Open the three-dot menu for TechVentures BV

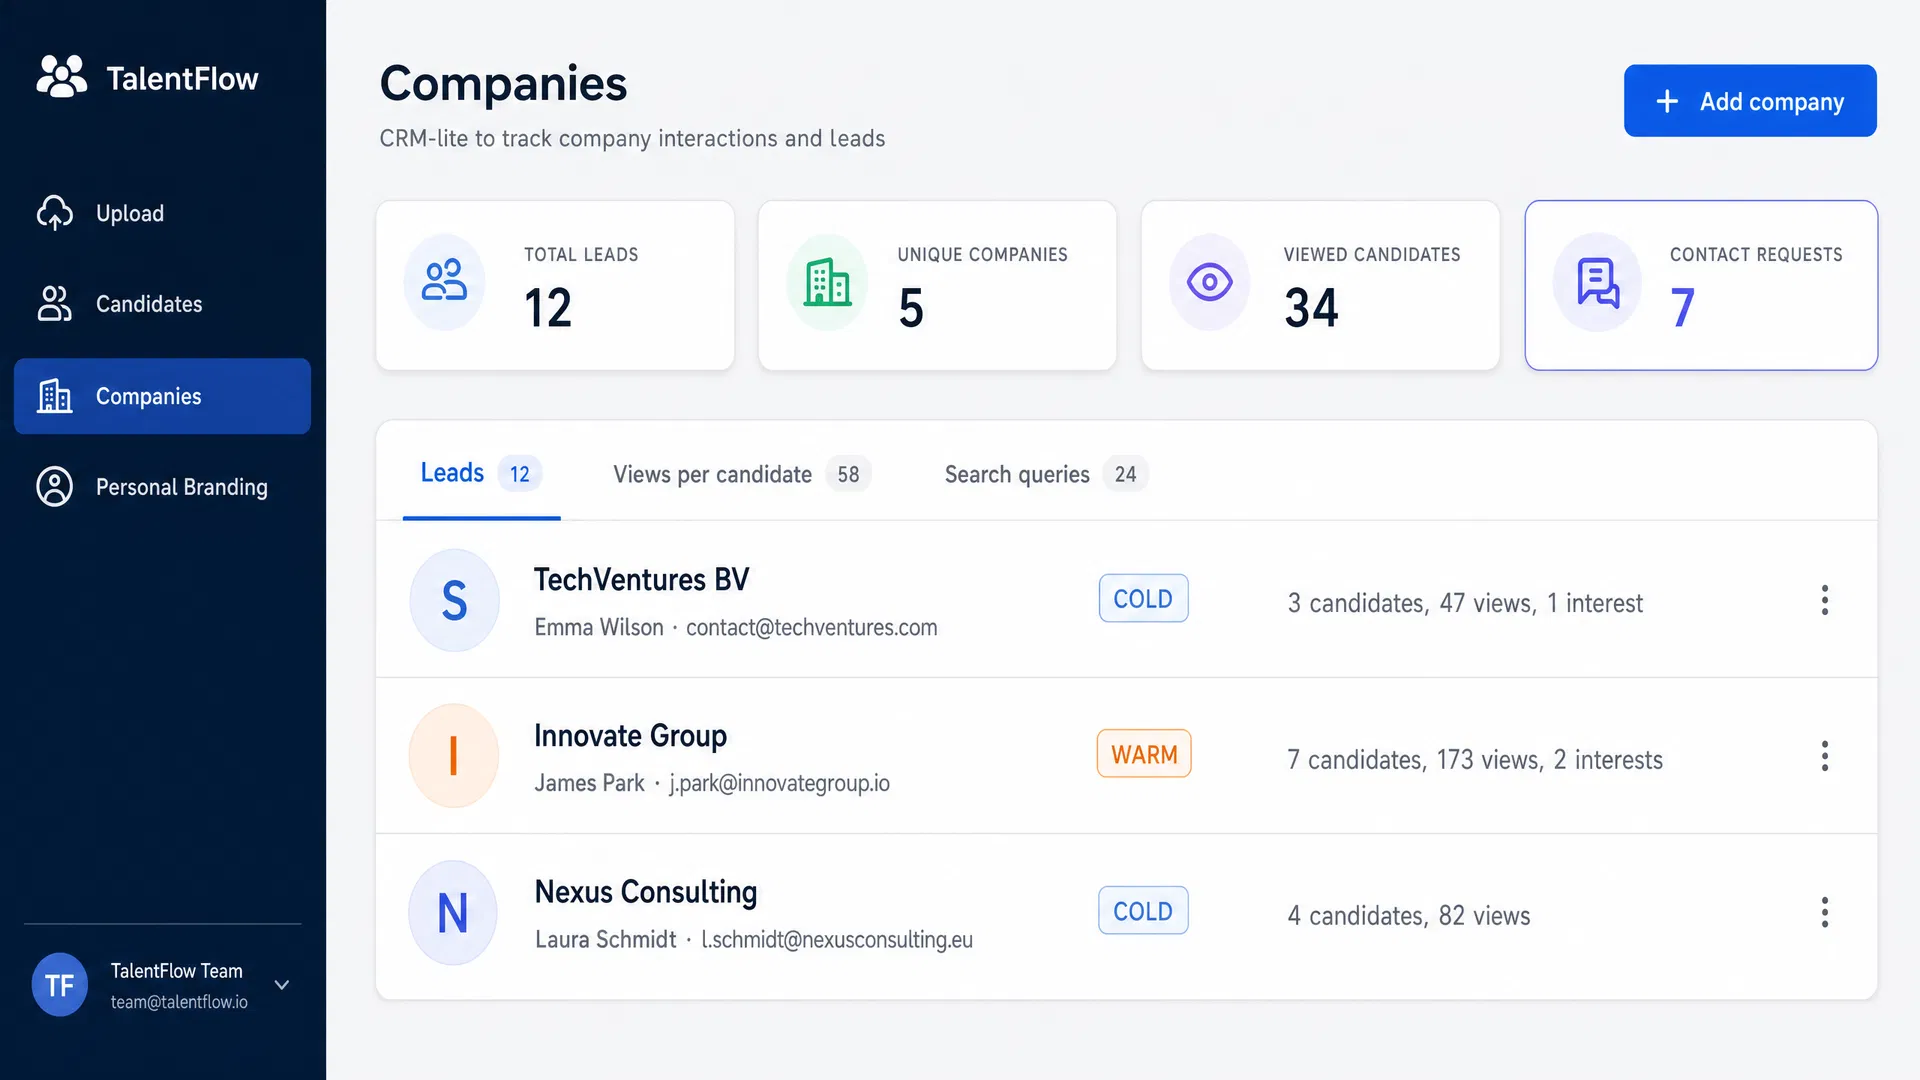(1825, 600)
